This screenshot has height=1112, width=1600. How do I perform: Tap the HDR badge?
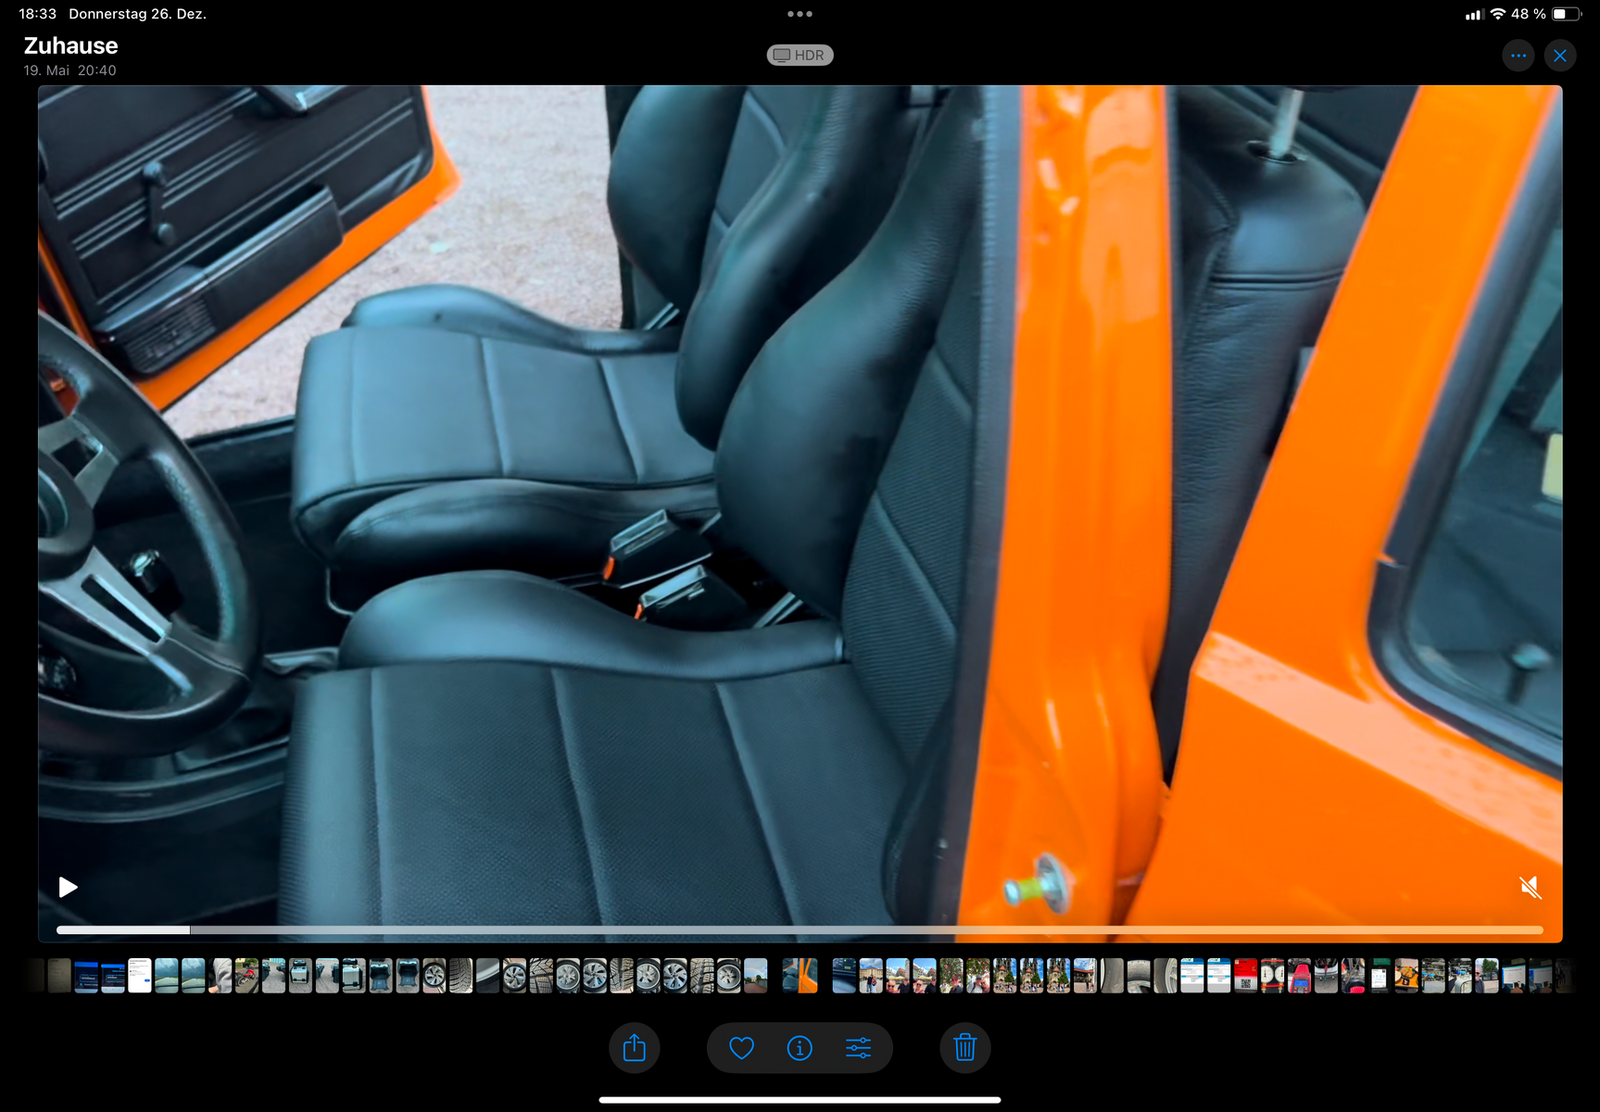point(800,55)
